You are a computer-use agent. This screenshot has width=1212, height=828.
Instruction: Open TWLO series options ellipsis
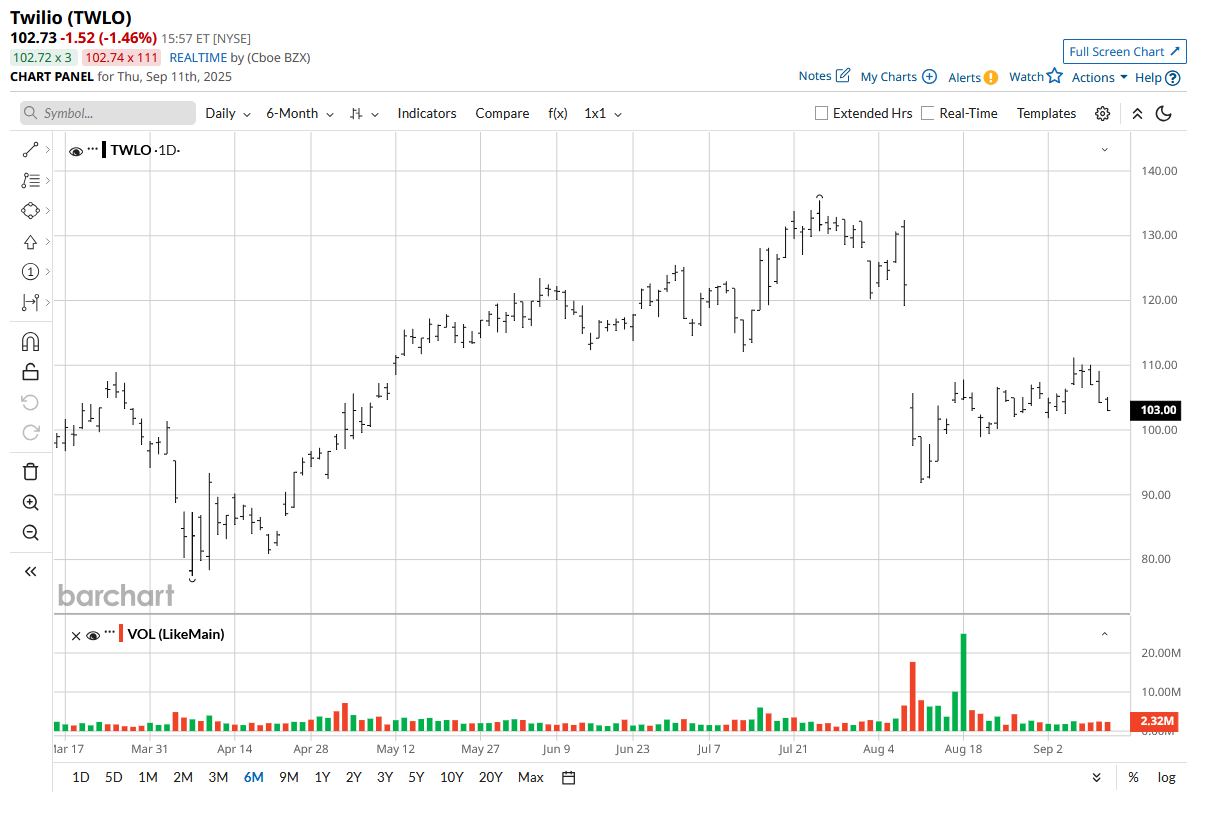(93, 149)
